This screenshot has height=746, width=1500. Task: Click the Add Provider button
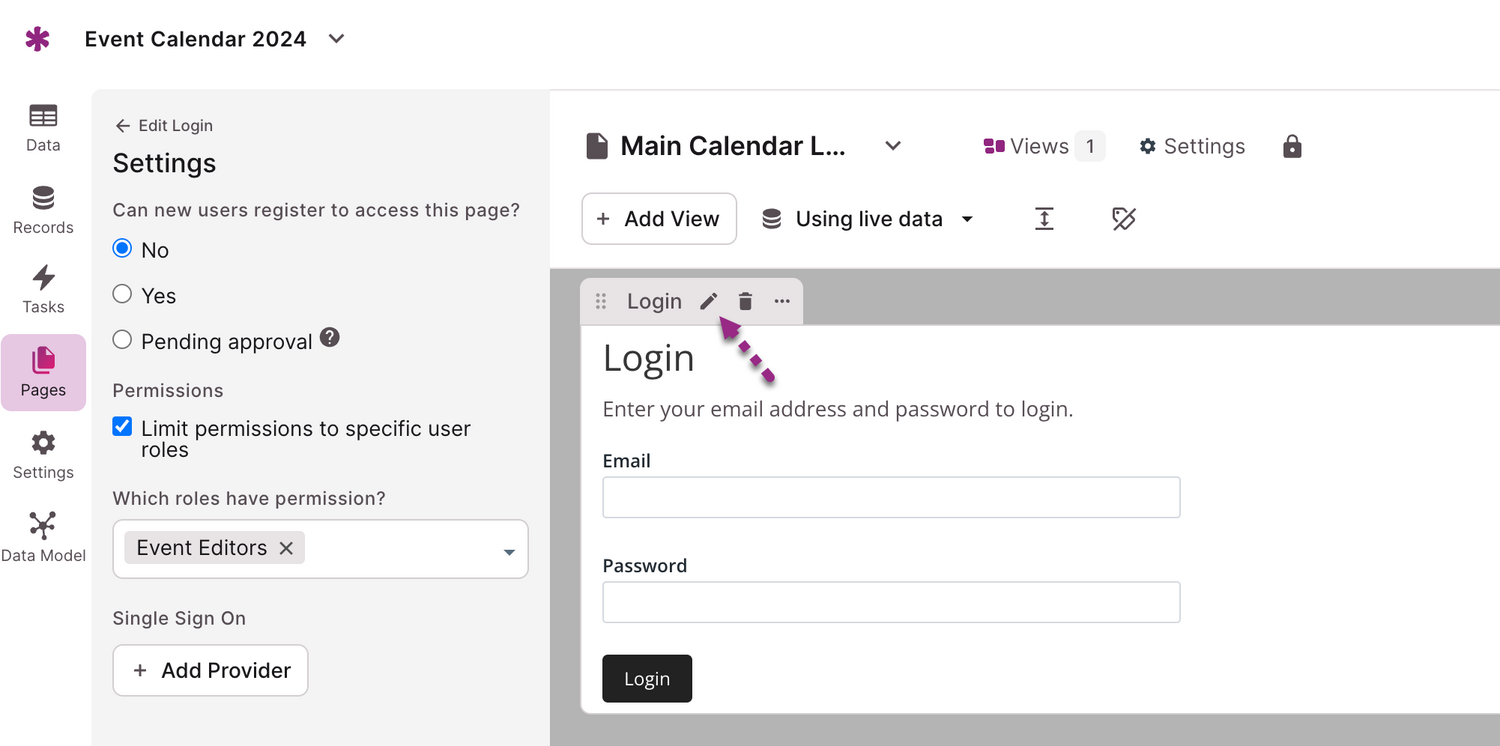tap(210, 670)
